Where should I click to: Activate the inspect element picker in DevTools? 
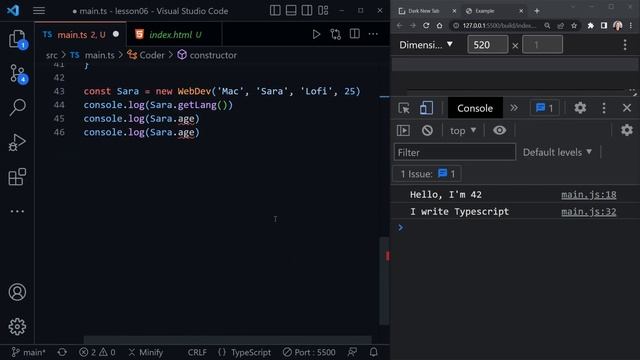[x=404, y=108]
